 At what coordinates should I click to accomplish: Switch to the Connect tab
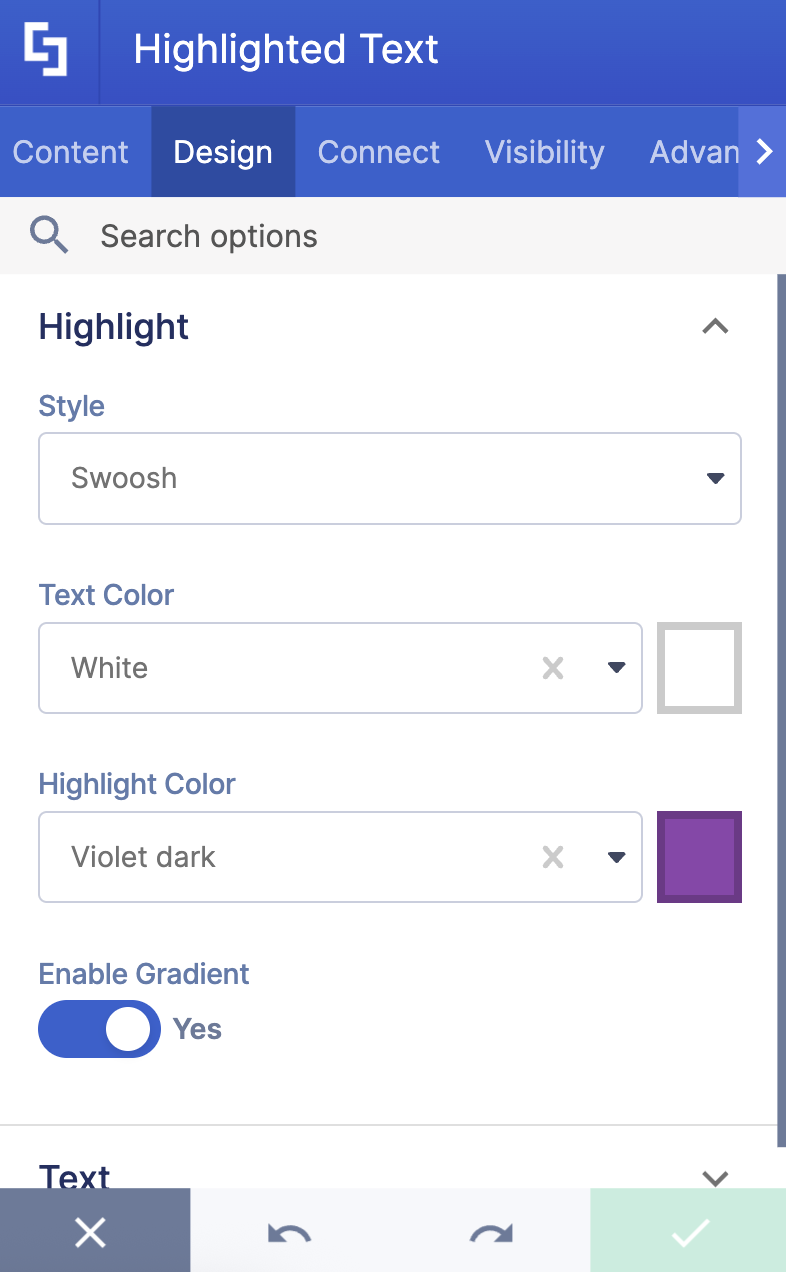378,151
